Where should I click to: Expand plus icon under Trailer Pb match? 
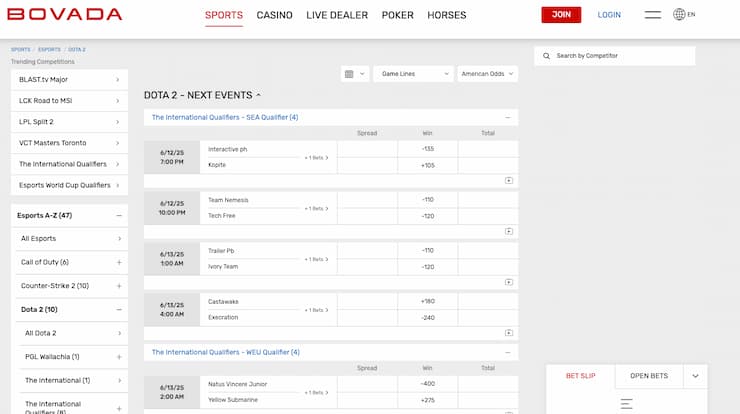pyautogui.click(x=509, y=282)
